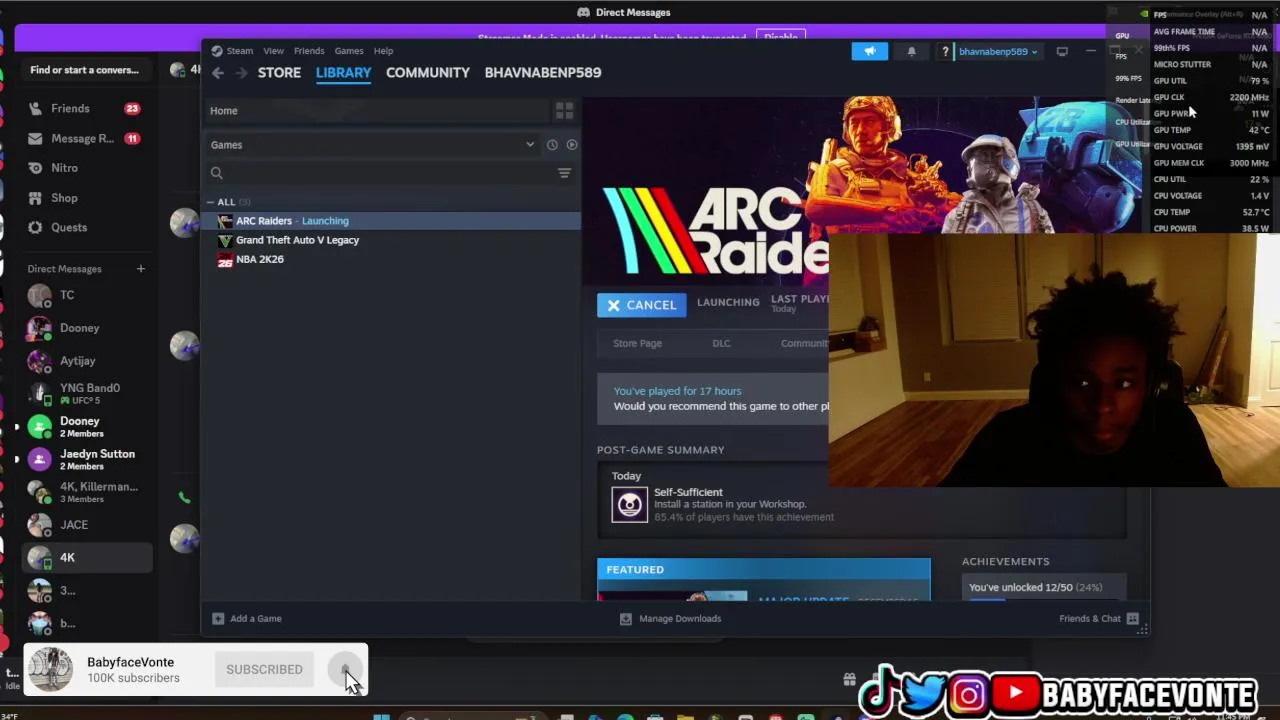Image resolution: width=1280 pixels, height=720 pixels.
Task: Switch to the LIBRARY tab
Action: [343, 73]
